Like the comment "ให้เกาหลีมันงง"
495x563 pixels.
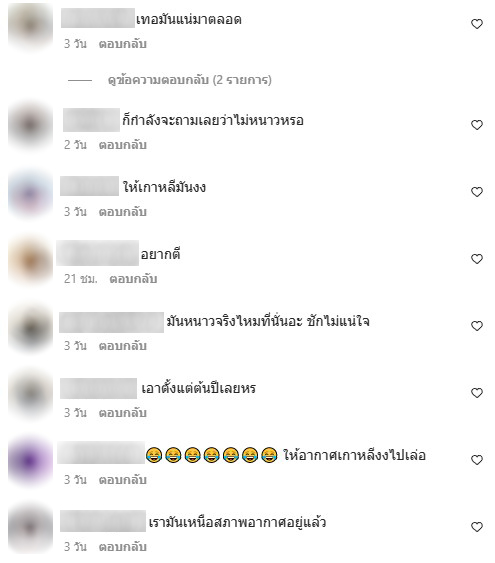pos(477,192)
